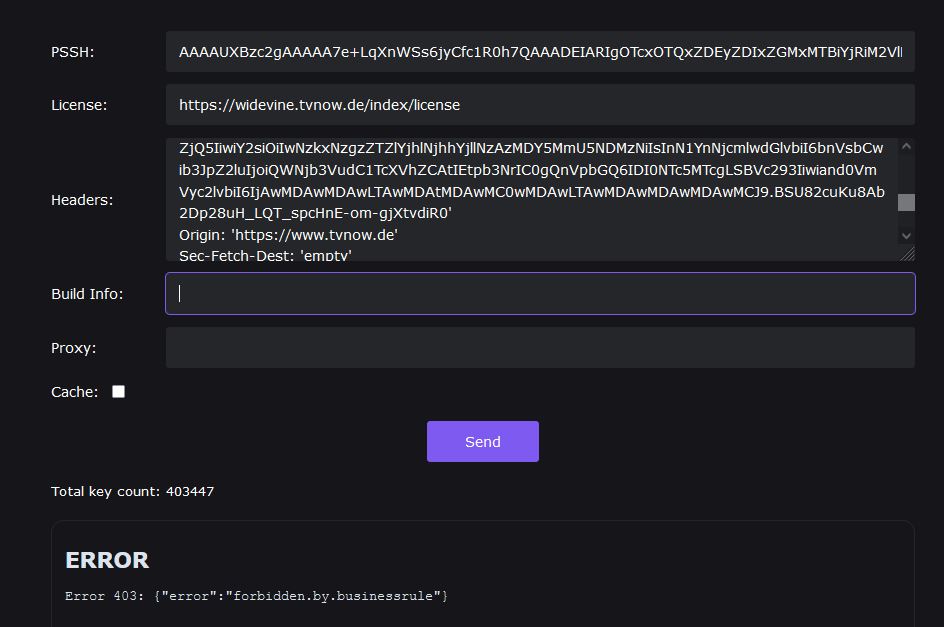Viewport: 944px width, 627px height.
Task: Focus the License URL field
Action: point(540,105)
